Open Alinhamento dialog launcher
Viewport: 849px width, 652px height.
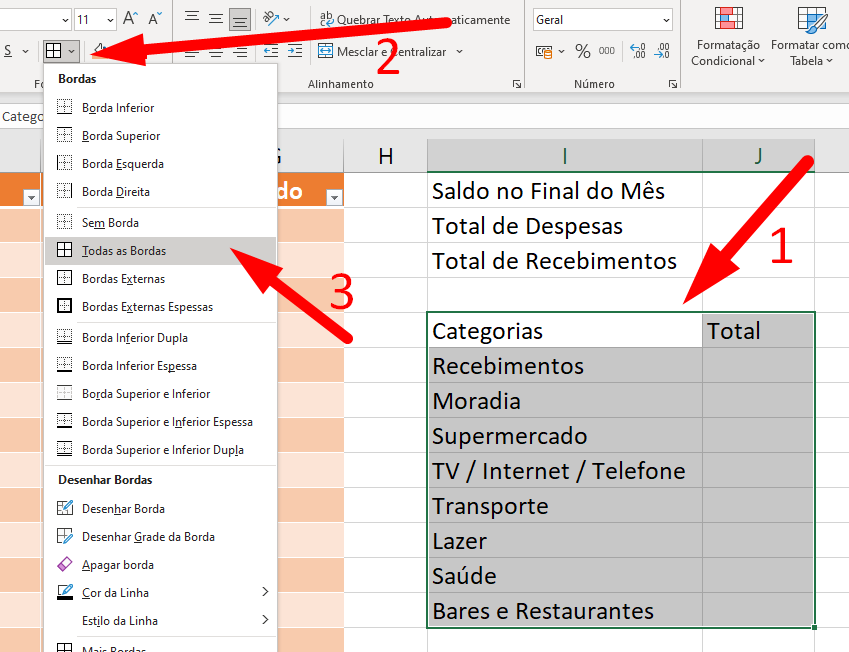click(x=517, y=84)
